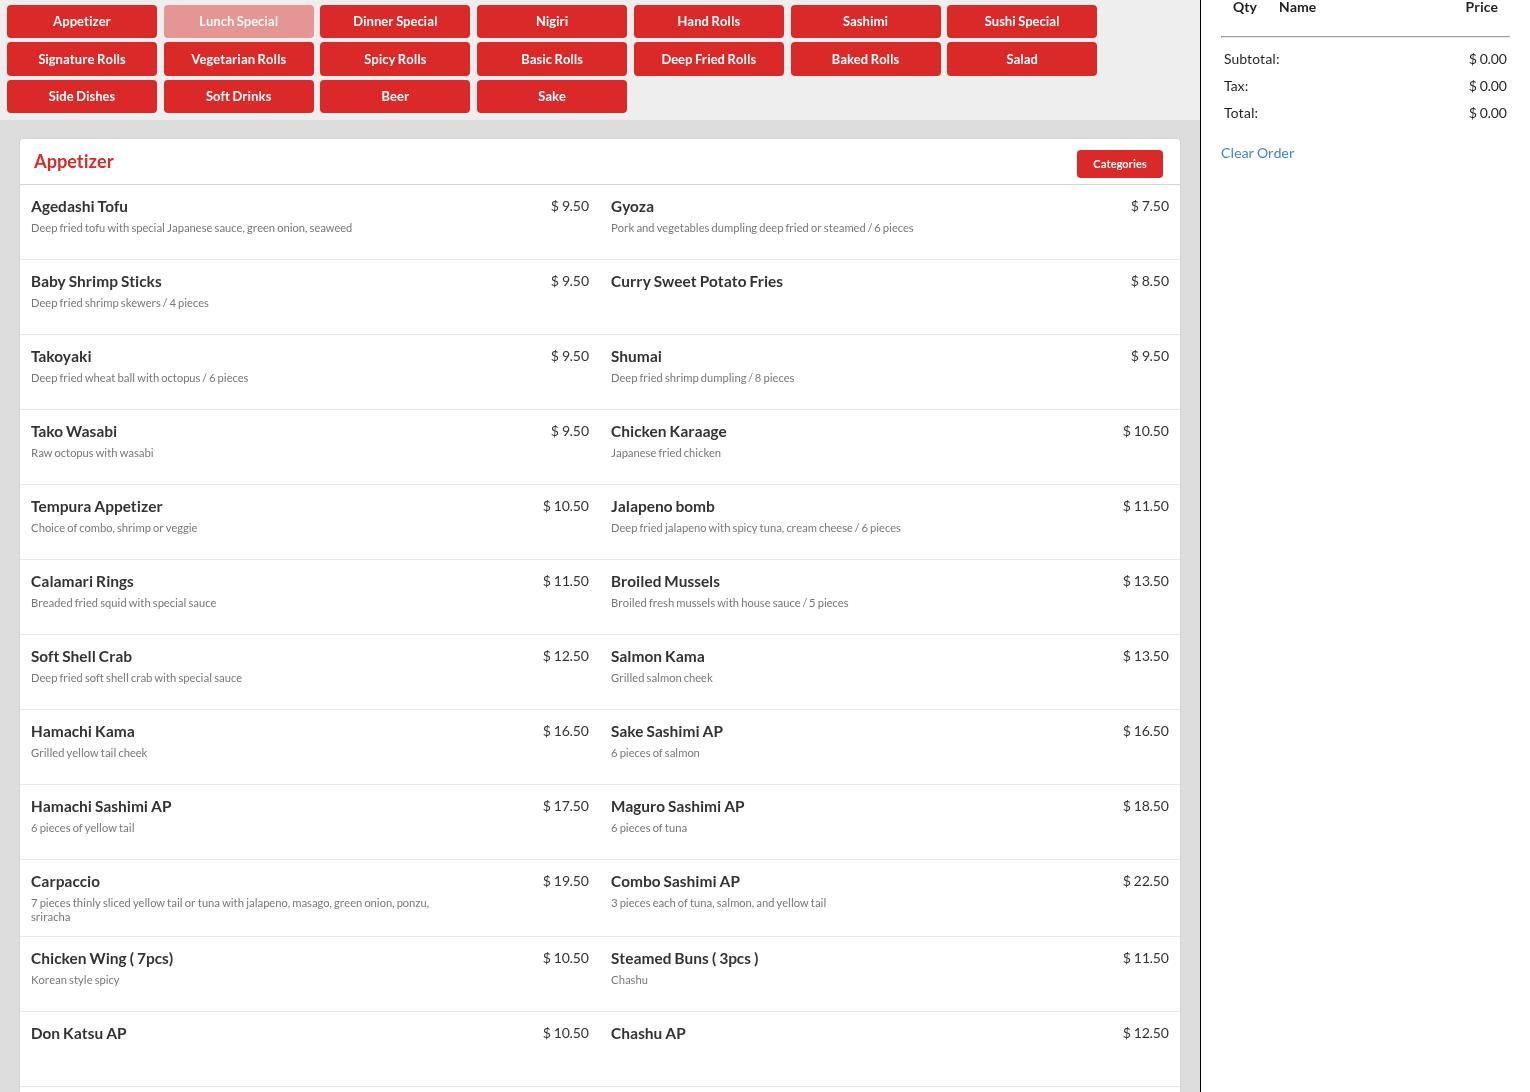Screen dimensions: 1530x1092
Task: Pick the Jalapeno bomb appetizer
Action: tap(662, 507)
